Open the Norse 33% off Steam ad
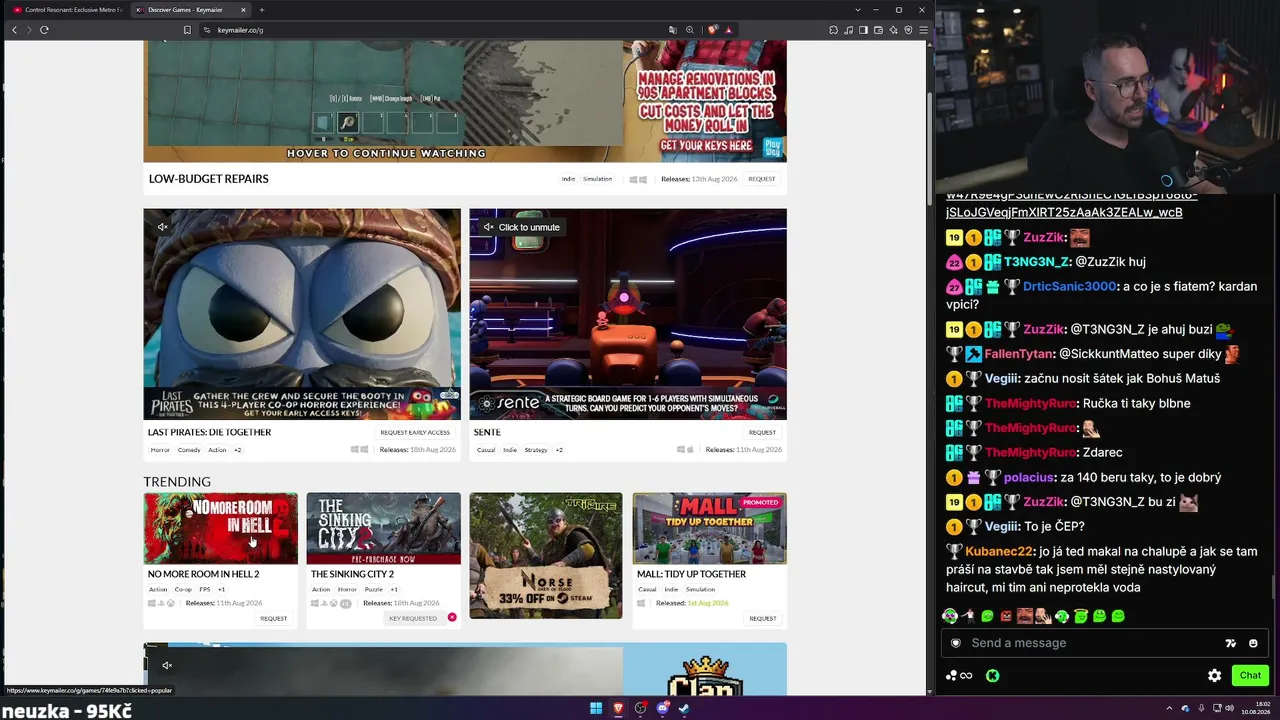 [x=546, y=556]
